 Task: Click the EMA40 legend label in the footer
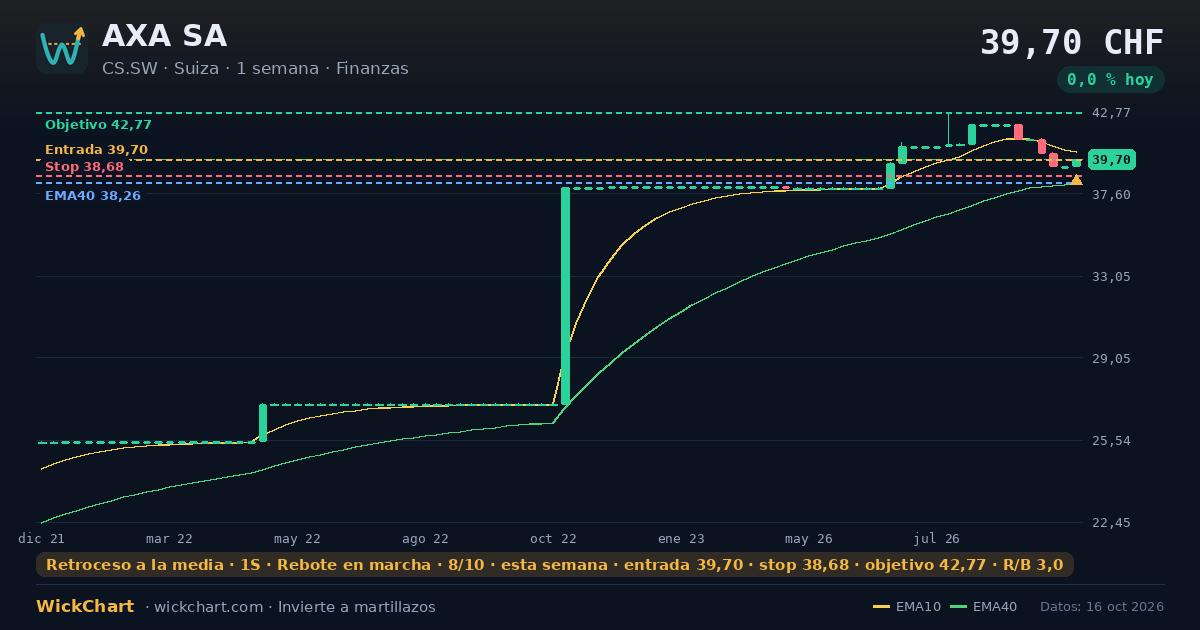coord(995,607)
